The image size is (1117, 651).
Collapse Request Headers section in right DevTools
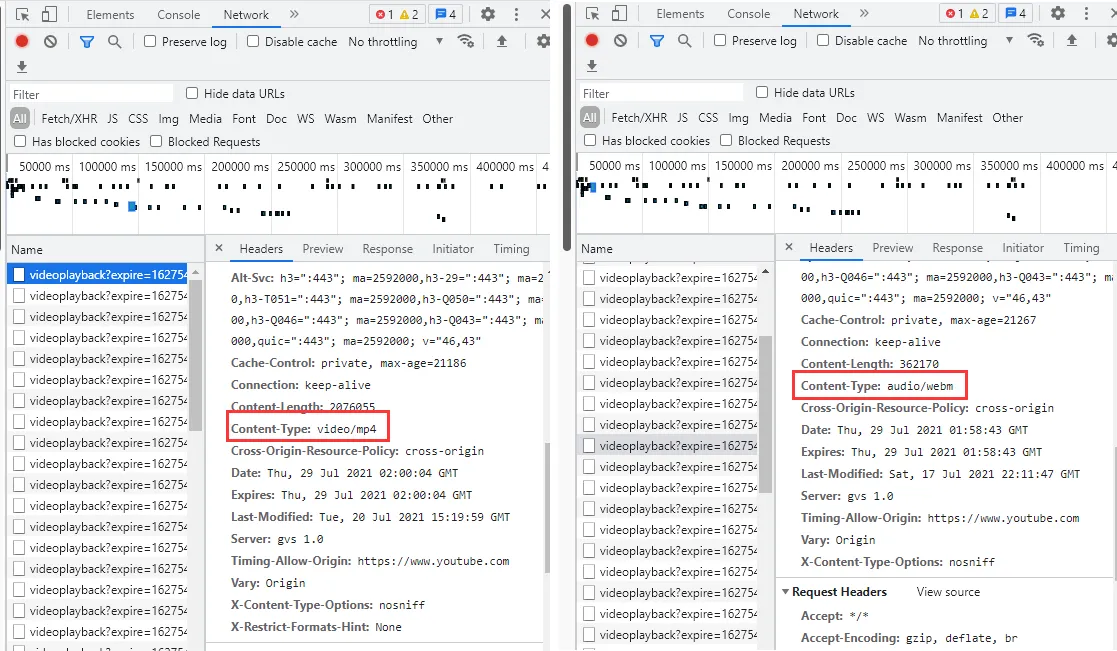[x=786, y=592]
